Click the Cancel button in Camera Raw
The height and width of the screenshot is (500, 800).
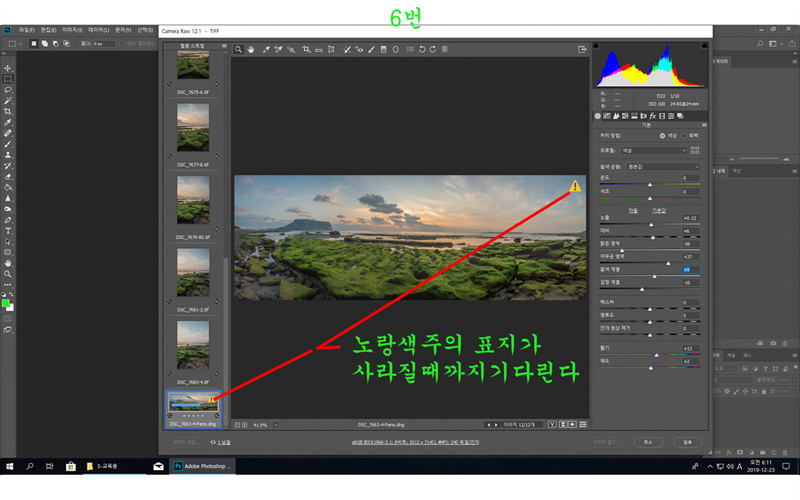pos(648,442)
